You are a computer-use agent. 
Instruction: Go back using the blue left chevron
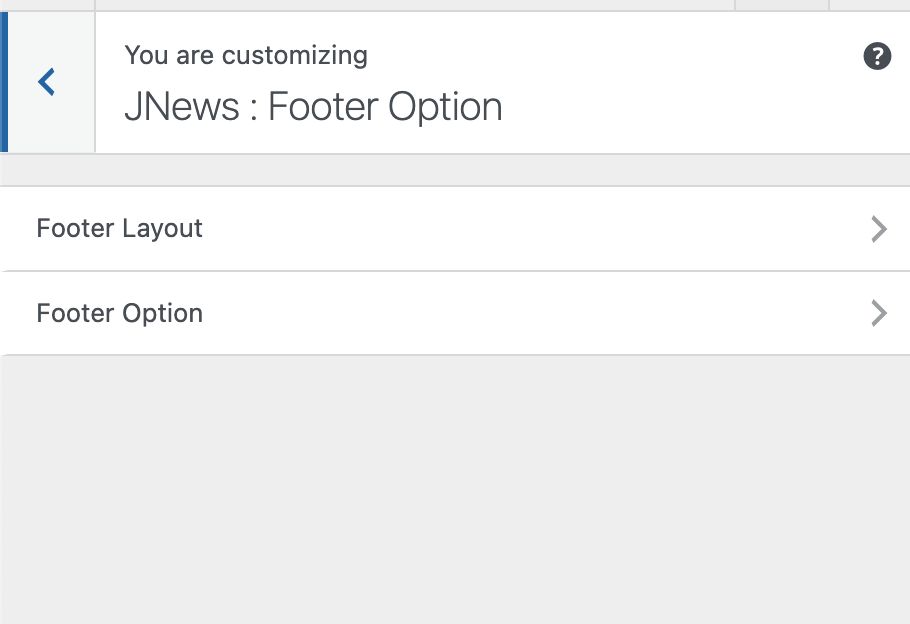(46, 82)
